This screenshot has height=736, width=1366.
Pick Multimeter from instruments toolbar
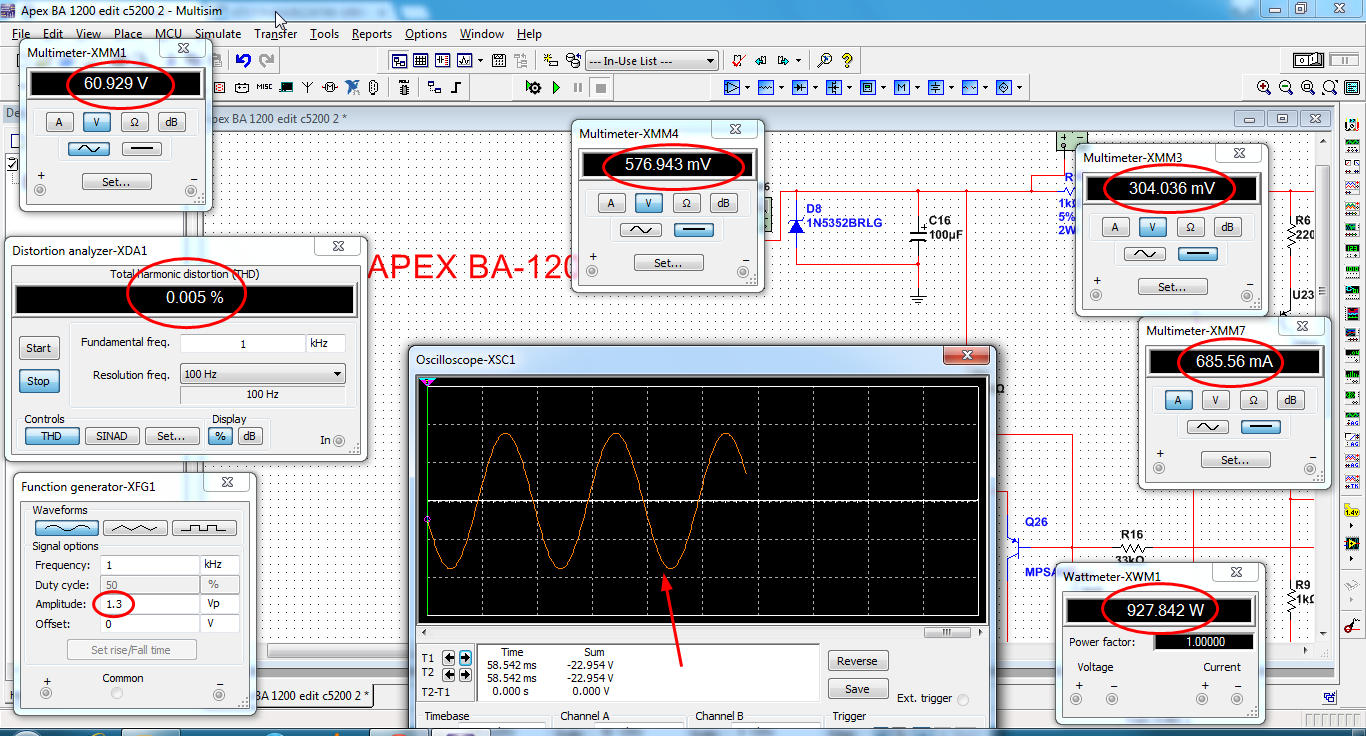1352,124
